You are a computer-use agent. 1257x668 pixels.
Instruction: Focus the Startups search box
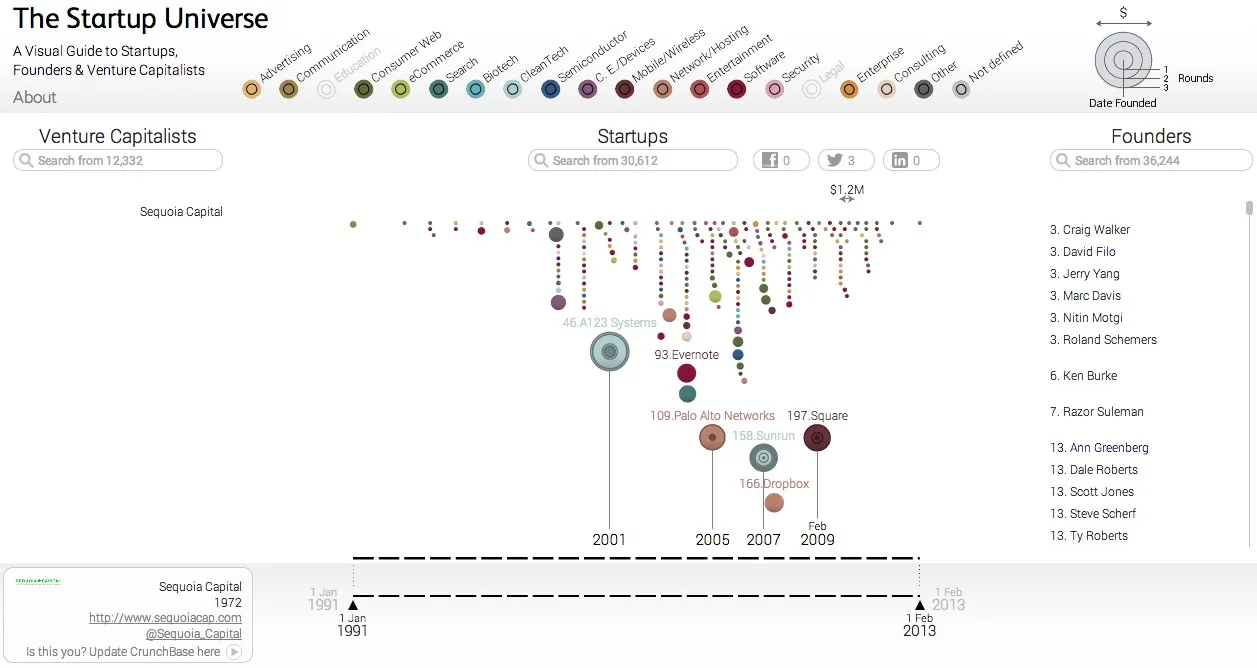(x=633, y=160)
